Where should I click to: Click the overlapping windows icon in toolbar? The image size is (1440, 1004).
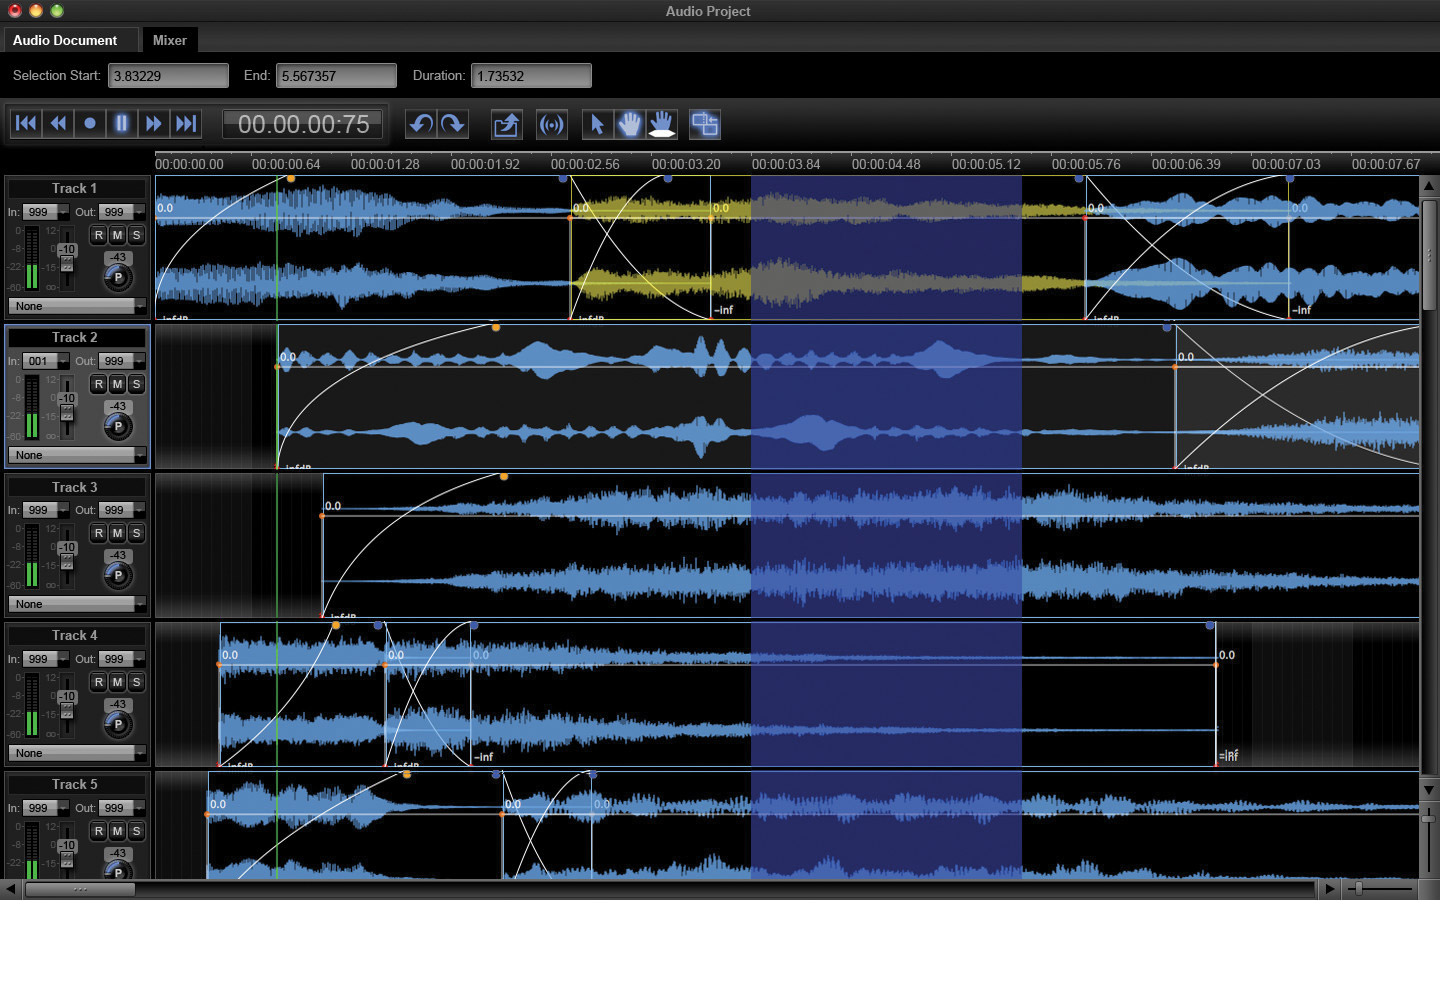[705, 124]
